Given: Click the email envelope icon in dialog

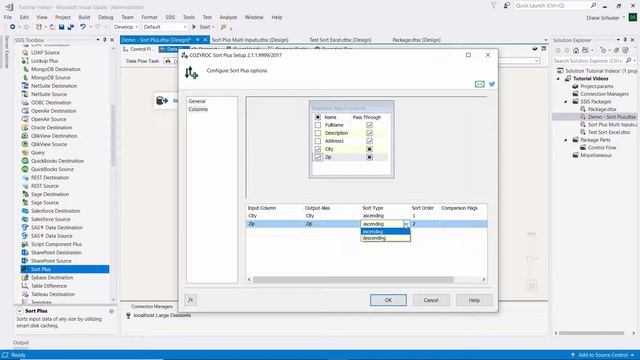Looking at the screenshot, I should (x=480, y=84).
